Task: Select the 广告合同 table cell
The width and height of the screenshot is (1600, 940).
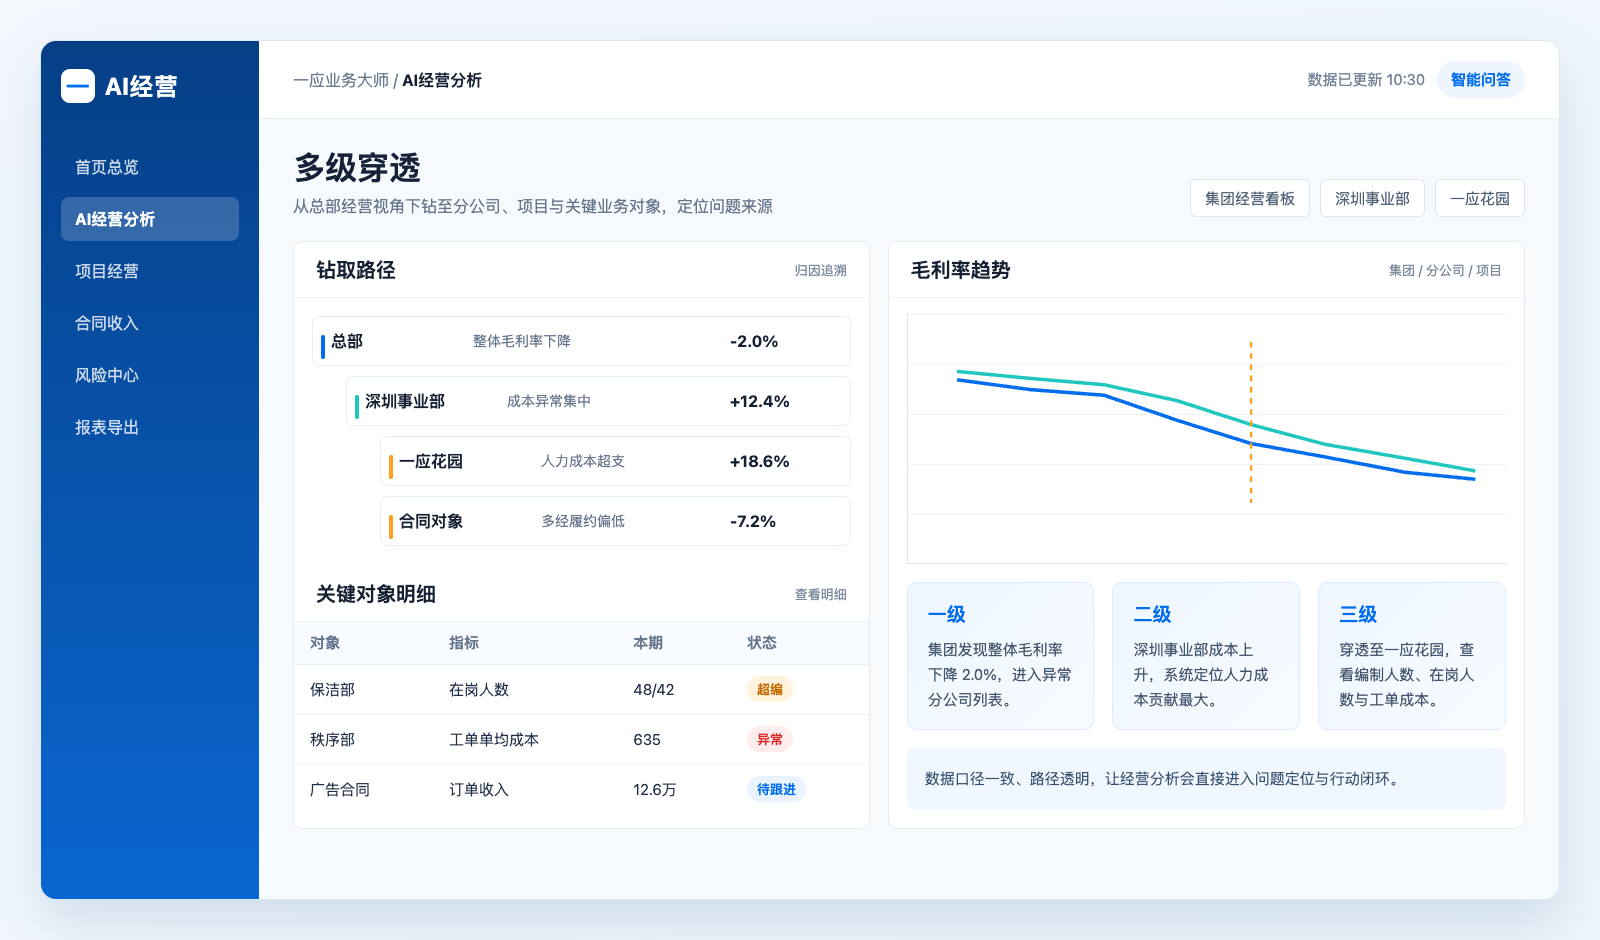Action: click(340, 789)
